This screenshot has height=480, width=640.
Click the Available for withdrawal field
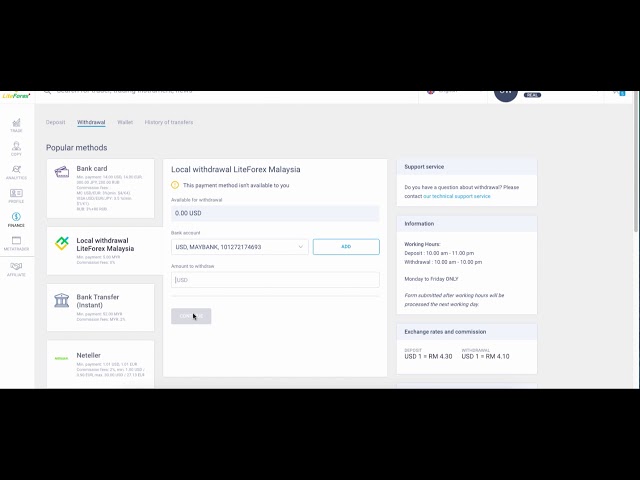[275, 213]
